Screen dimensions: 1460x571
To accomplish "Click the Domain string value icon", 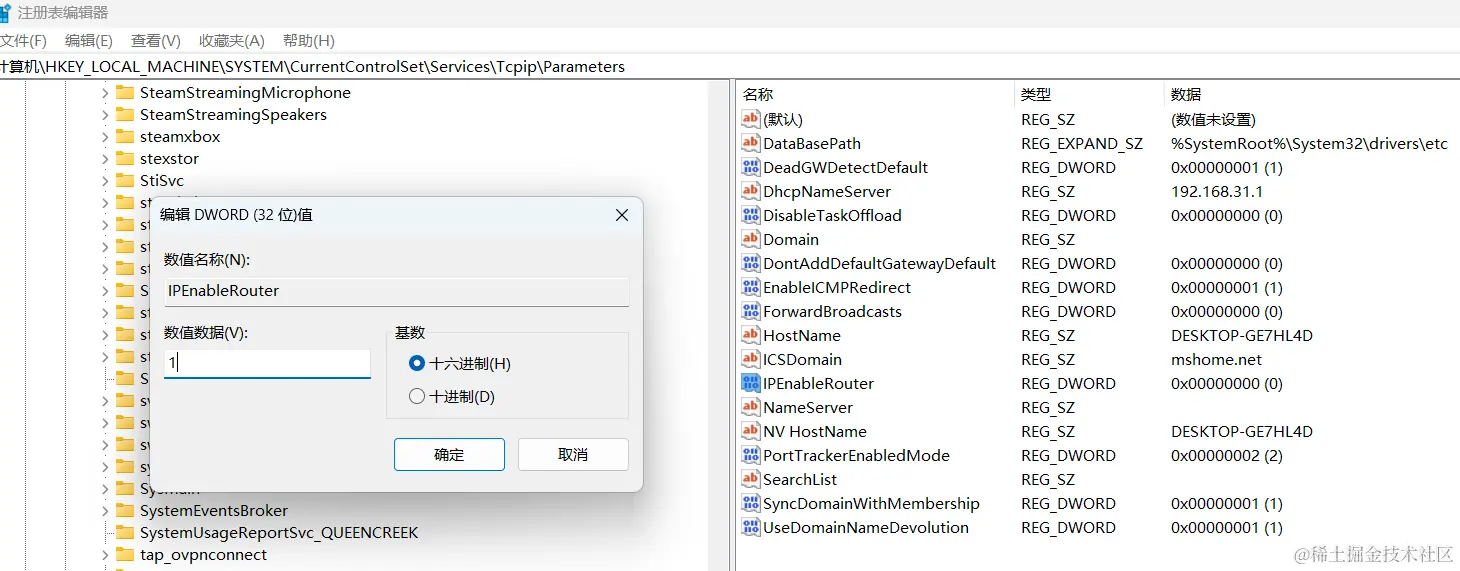I will [750, 239].
